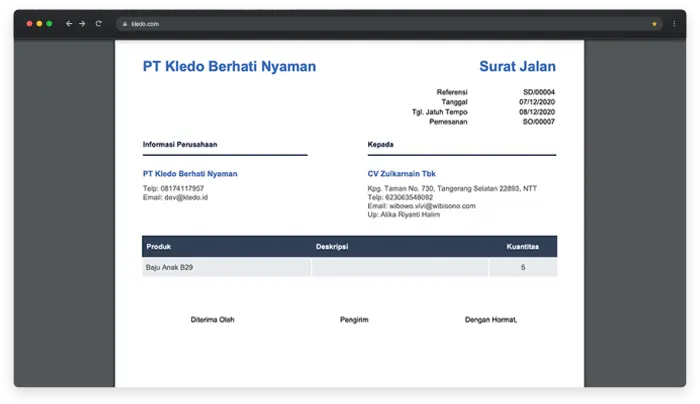Open the browser three-dot menu
The width and height of the screenshot is (700, 404).
(674, 24)
